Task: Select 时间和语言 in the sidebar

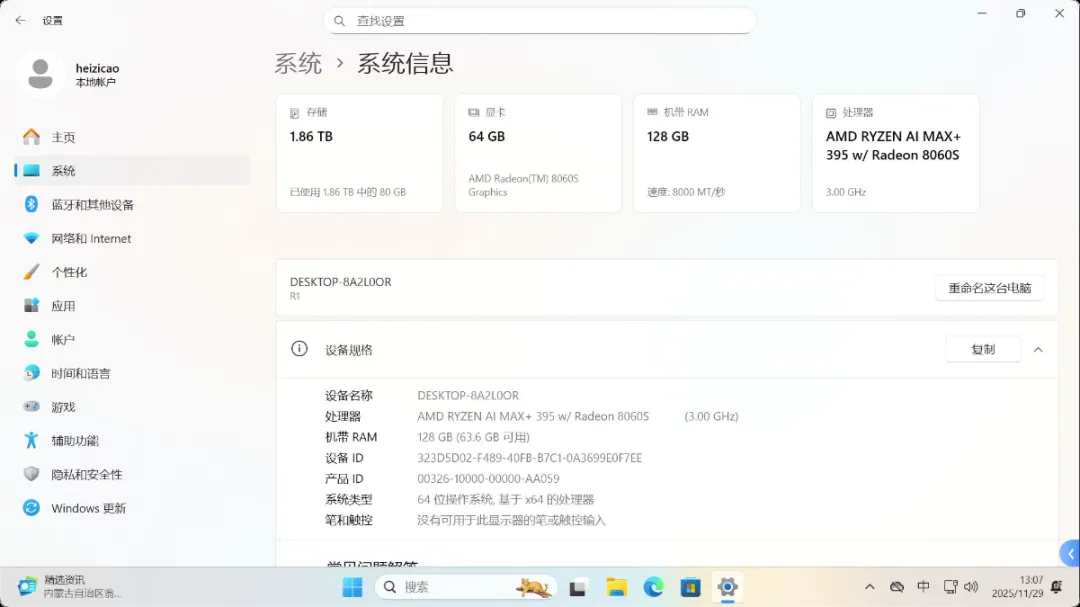Action: [80, 373]
